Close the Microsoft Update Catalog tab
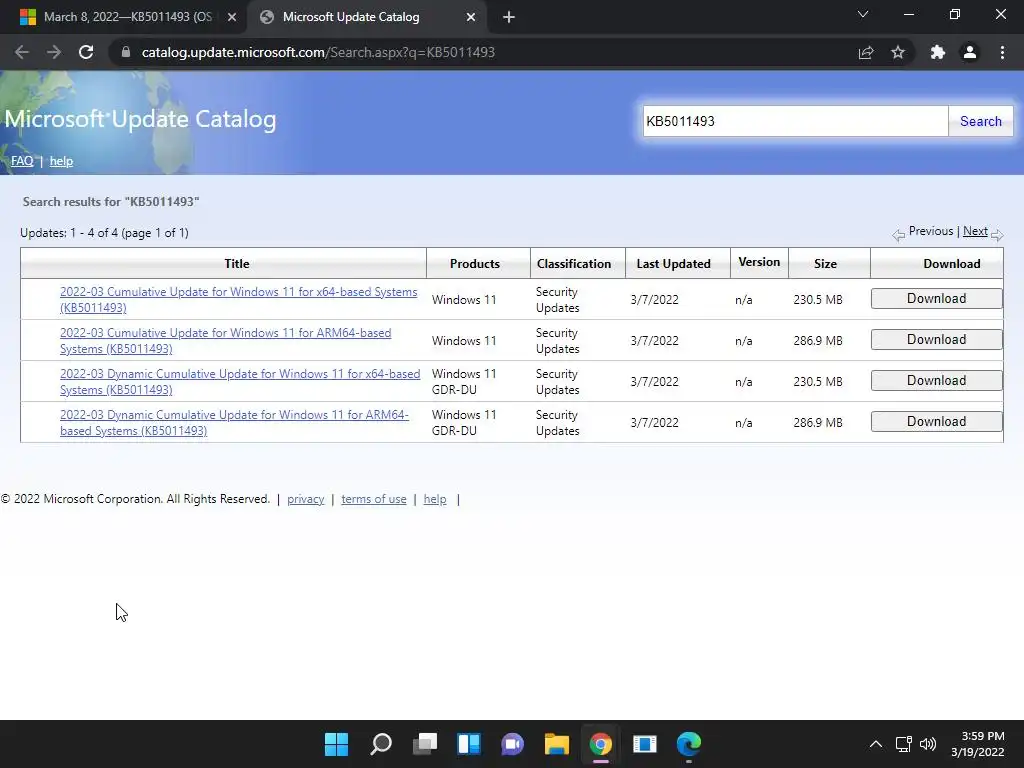This screenshot has width=1024, height=768. [x=471, y=17]
